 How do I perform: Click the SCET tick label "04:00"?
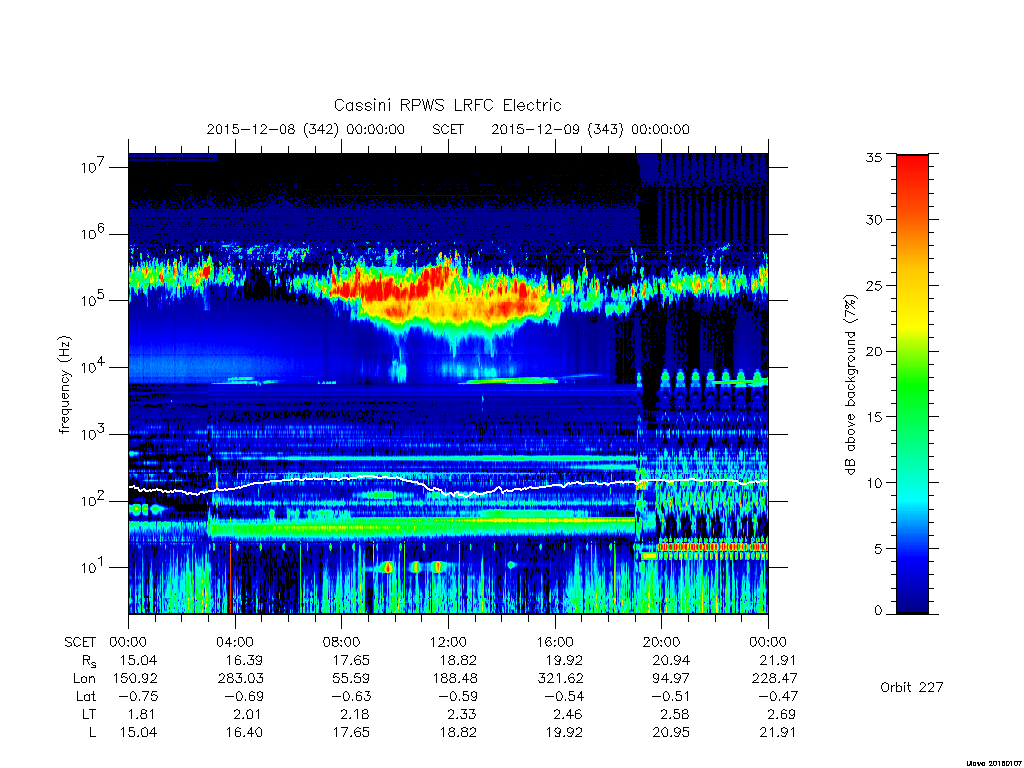234,642
